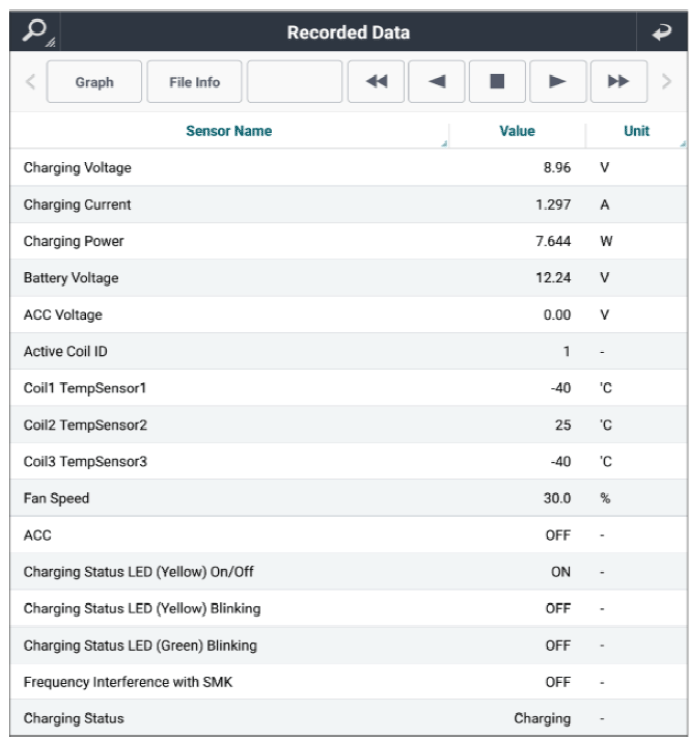Select the Coil2 TempSensor2 row

[x=348, y=425]
